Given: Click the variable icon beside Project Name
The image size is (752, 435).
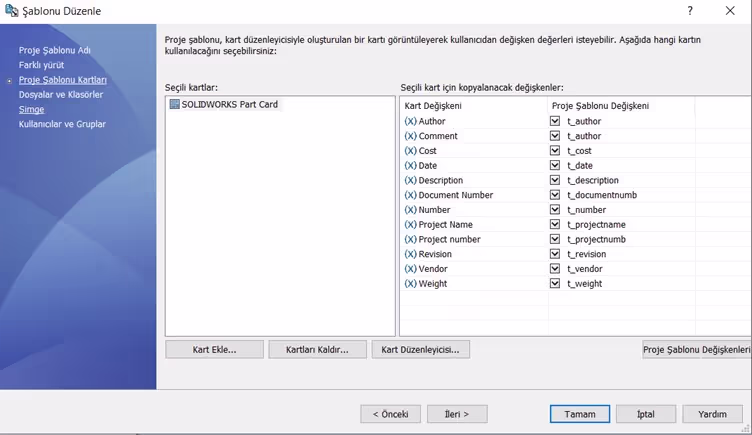Looking at the screenshot, I should click(x=411, y=224).
